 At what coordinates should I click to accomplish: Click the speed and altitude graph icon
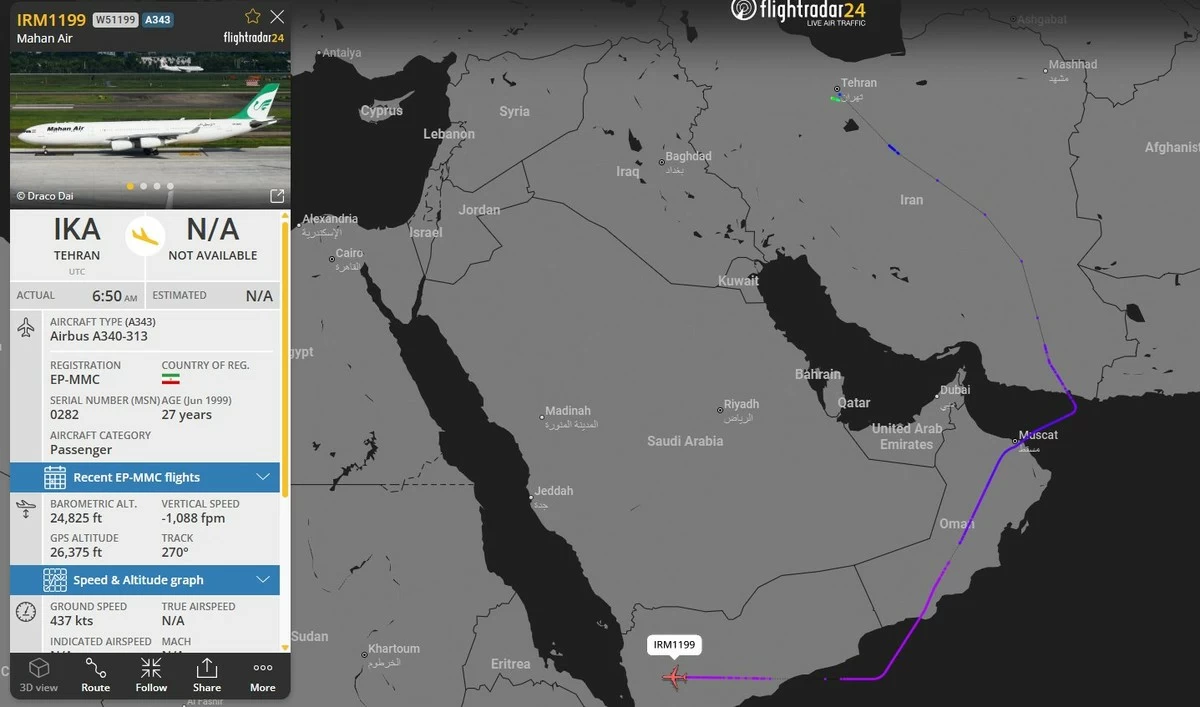(x=55, y=580)
